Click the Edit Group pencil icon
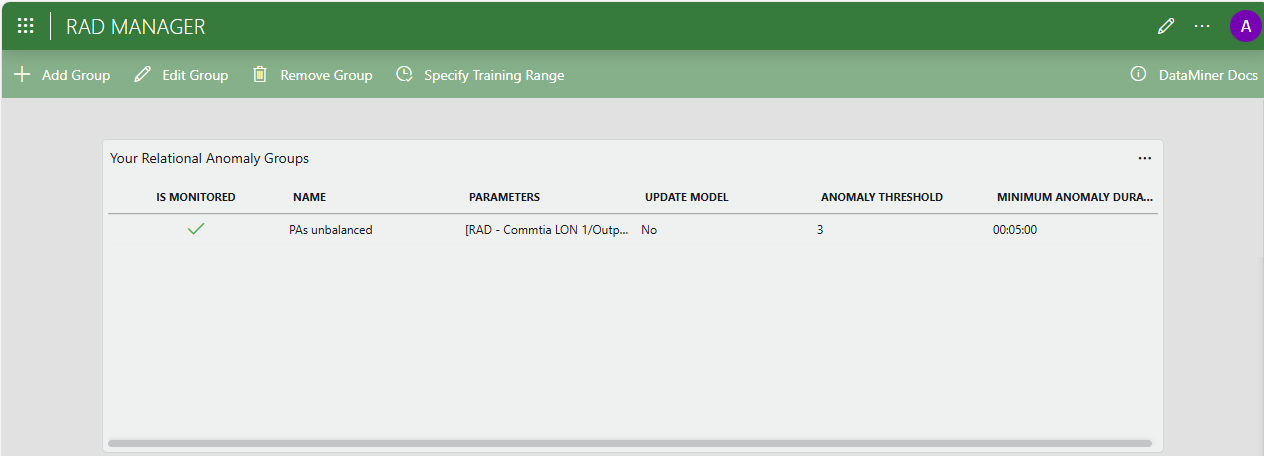1264x456 pixels. tap(143, 75)
